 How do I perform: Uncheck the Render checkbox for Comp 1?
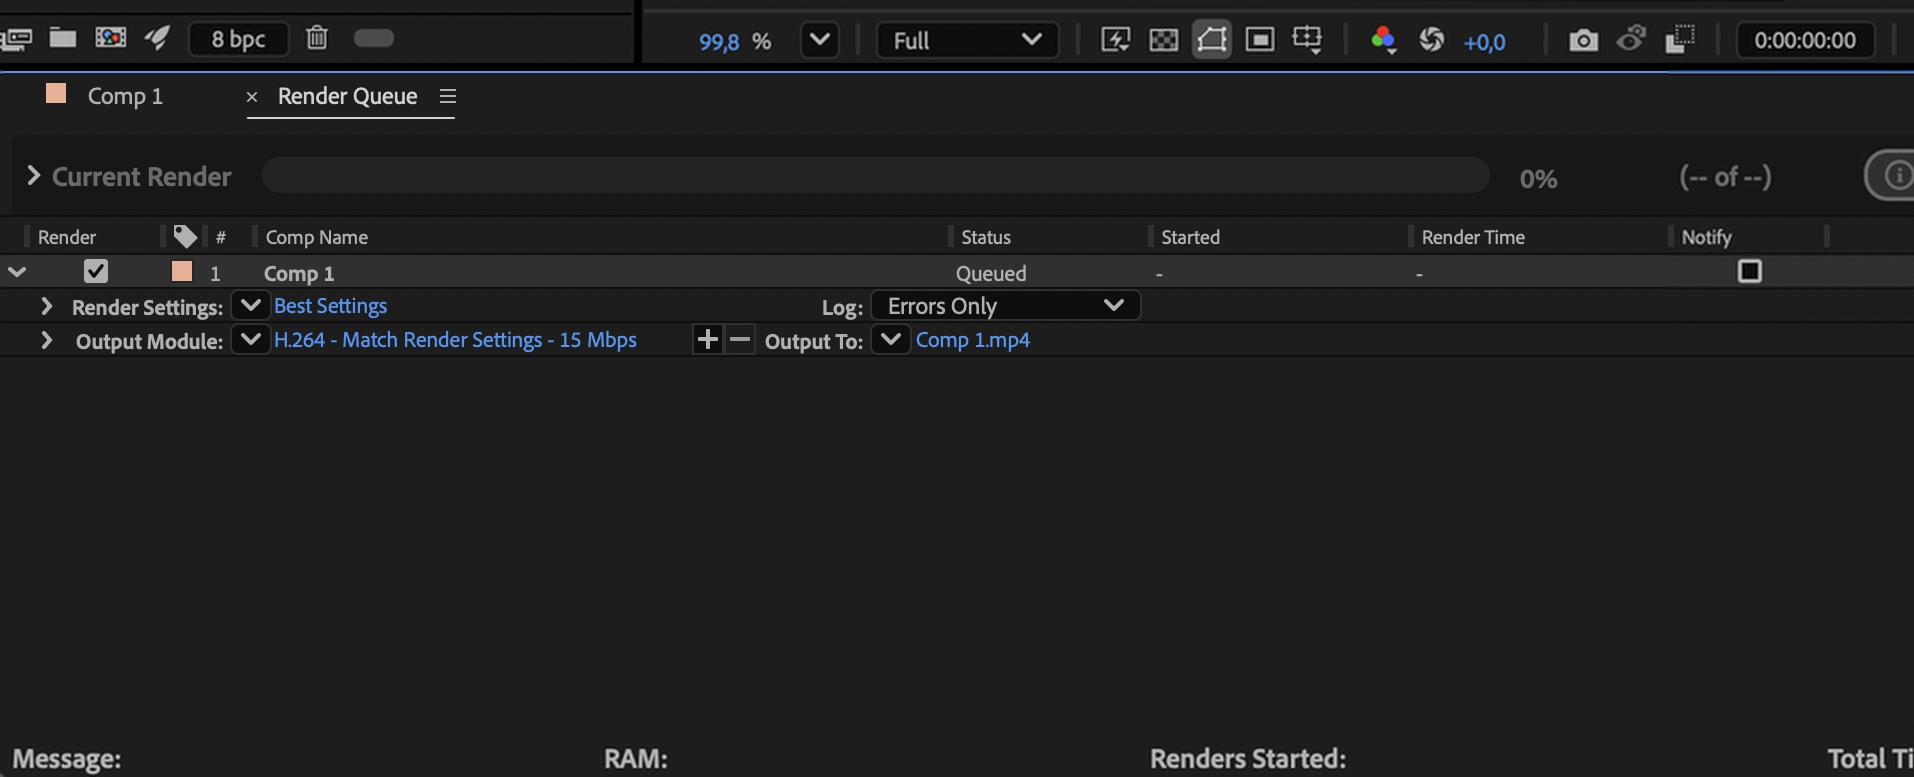coord(96,271)
